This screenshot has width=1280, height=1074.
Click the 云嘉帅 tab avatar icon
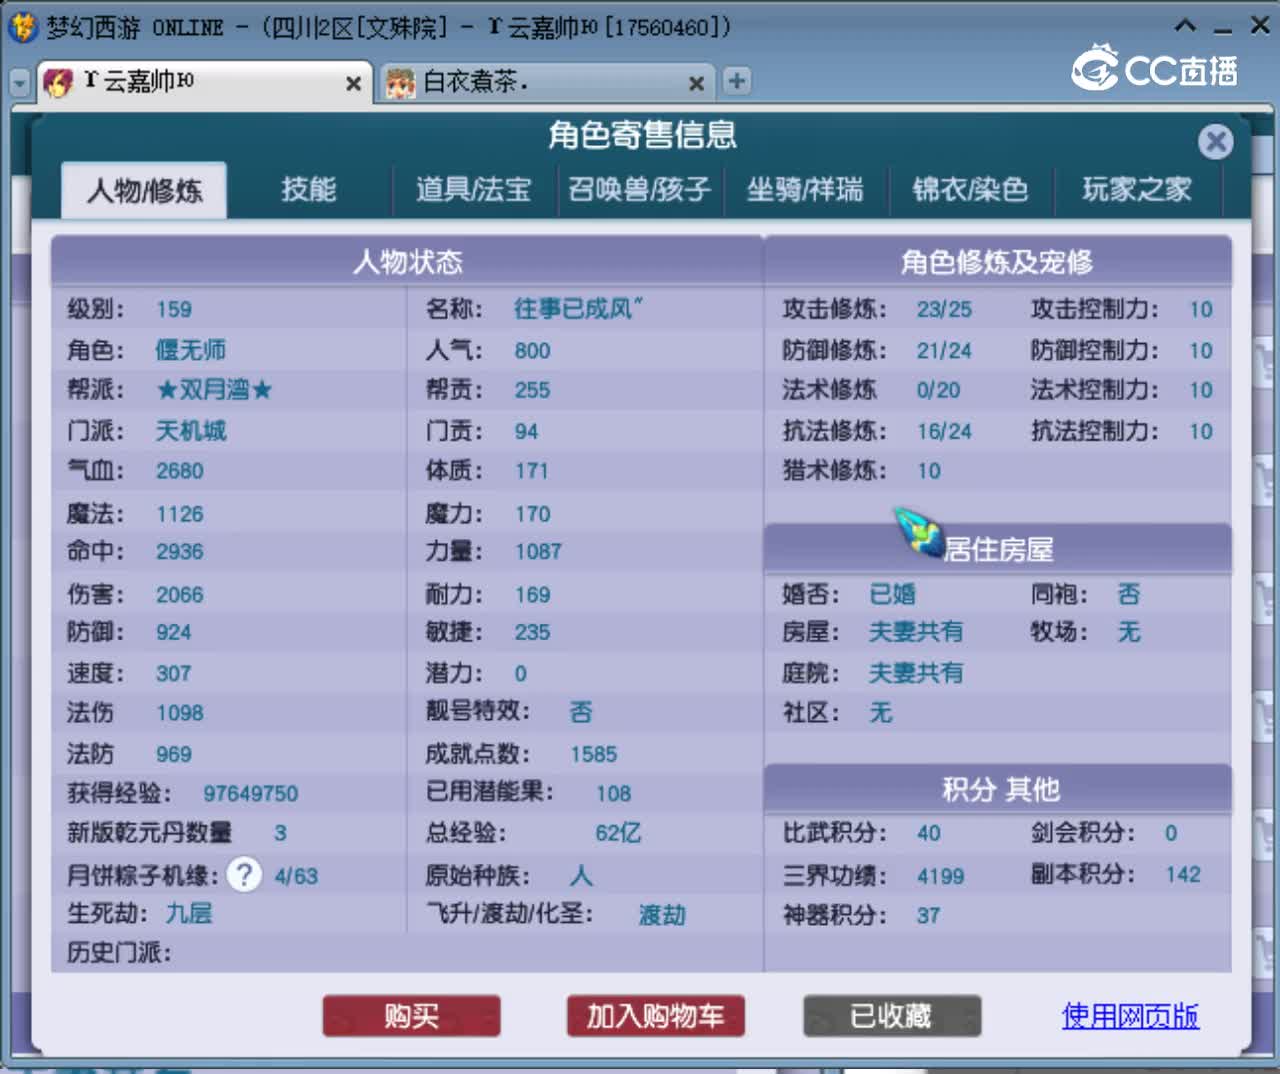pos(58,82)
